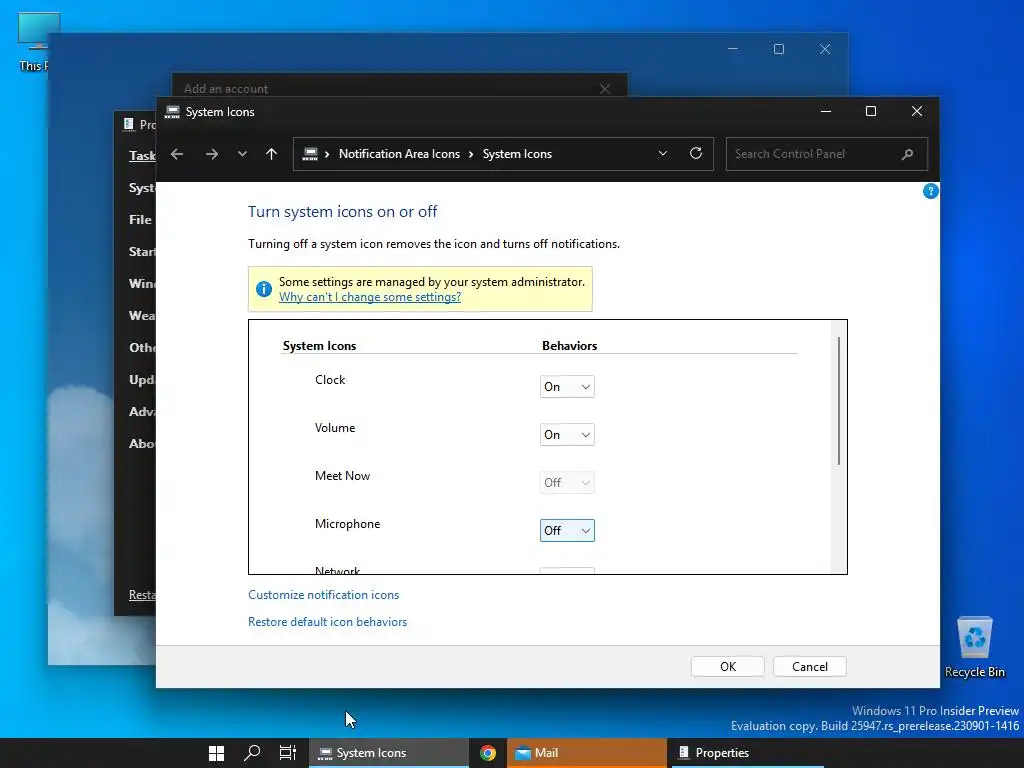1024x768 pixels.
Task: Minimize the System Icons window
Action: (x=825, y=112)
